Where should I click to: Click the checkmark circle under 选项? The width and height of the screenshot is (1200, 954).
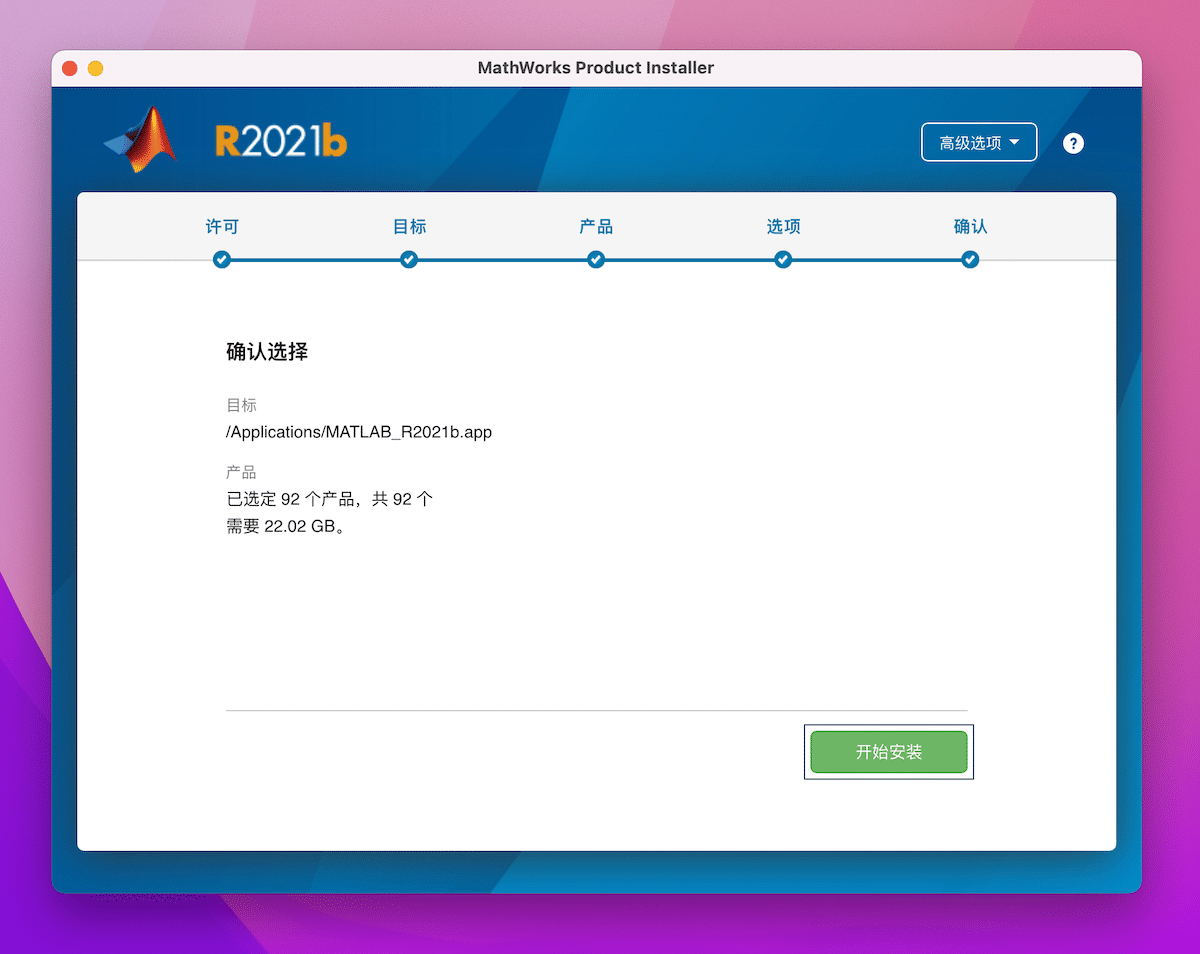[783, 260]
